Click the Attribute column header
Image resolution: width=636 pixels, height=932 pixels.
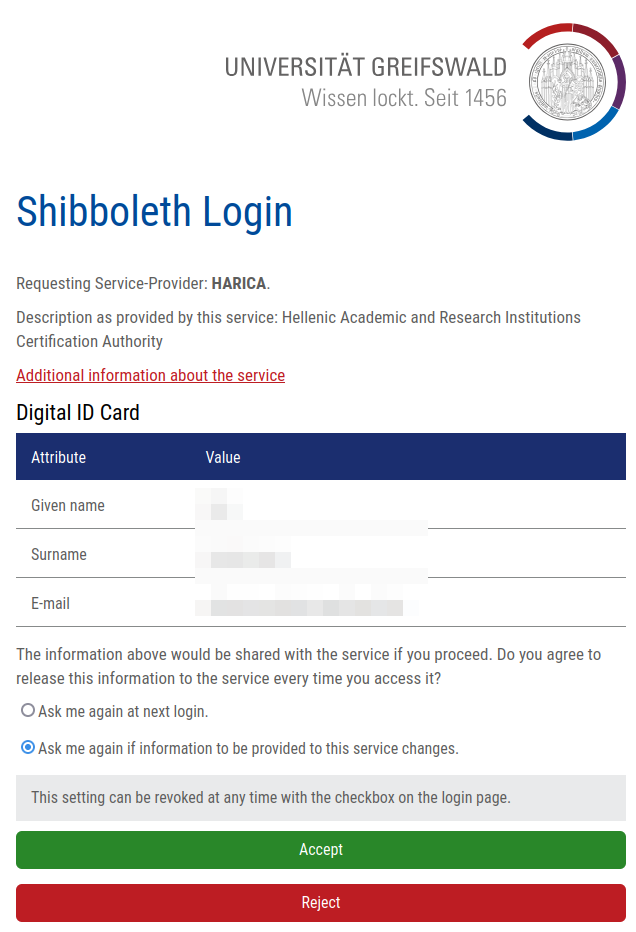(59, 457)
